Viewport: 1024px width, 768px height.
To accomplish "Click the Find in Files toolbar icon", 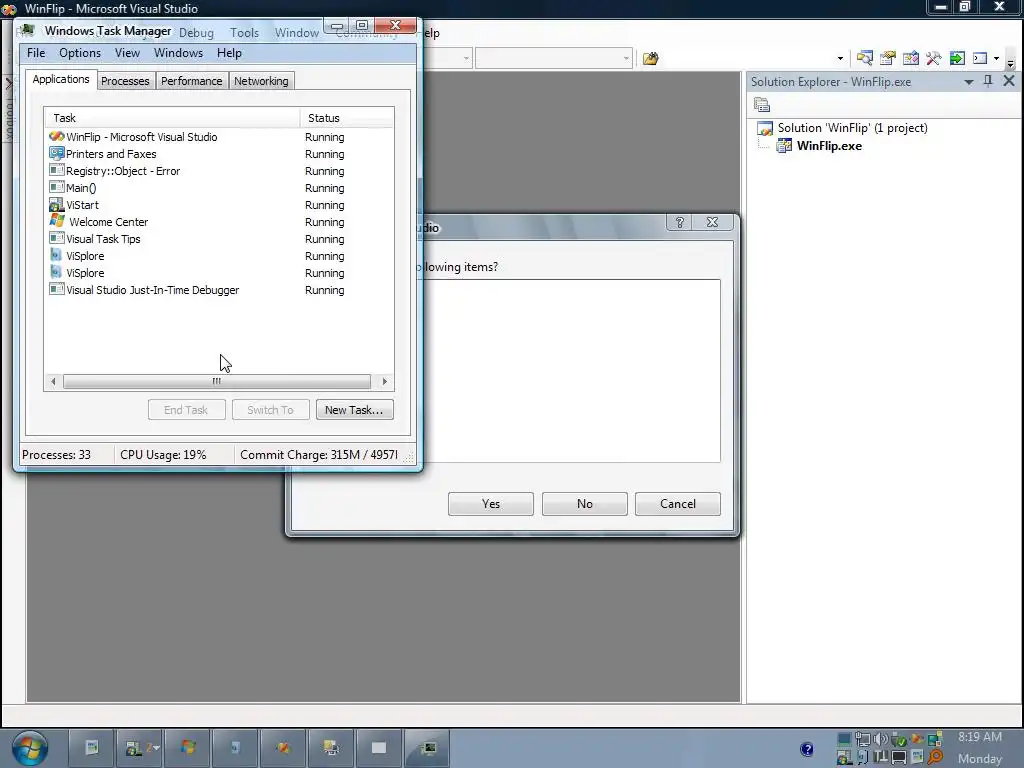I will (x=650, y=59).
